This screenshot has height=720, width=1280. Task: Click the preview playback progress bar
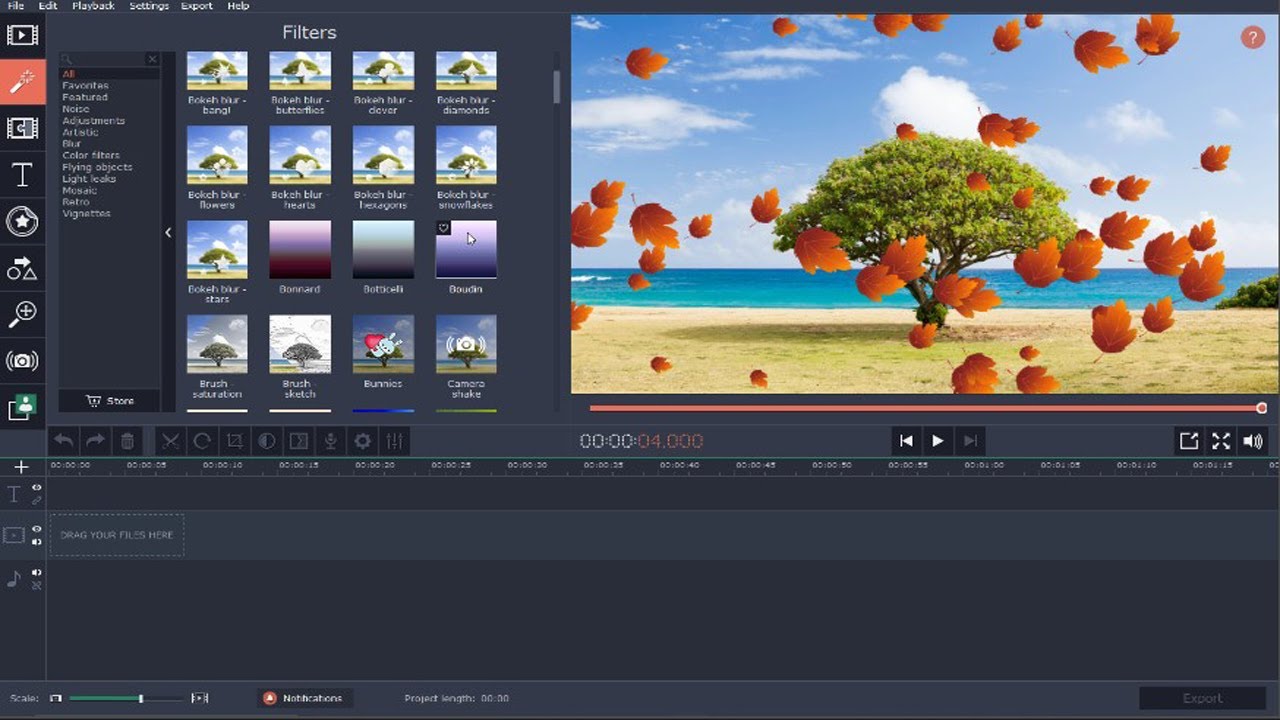point(925,408)
